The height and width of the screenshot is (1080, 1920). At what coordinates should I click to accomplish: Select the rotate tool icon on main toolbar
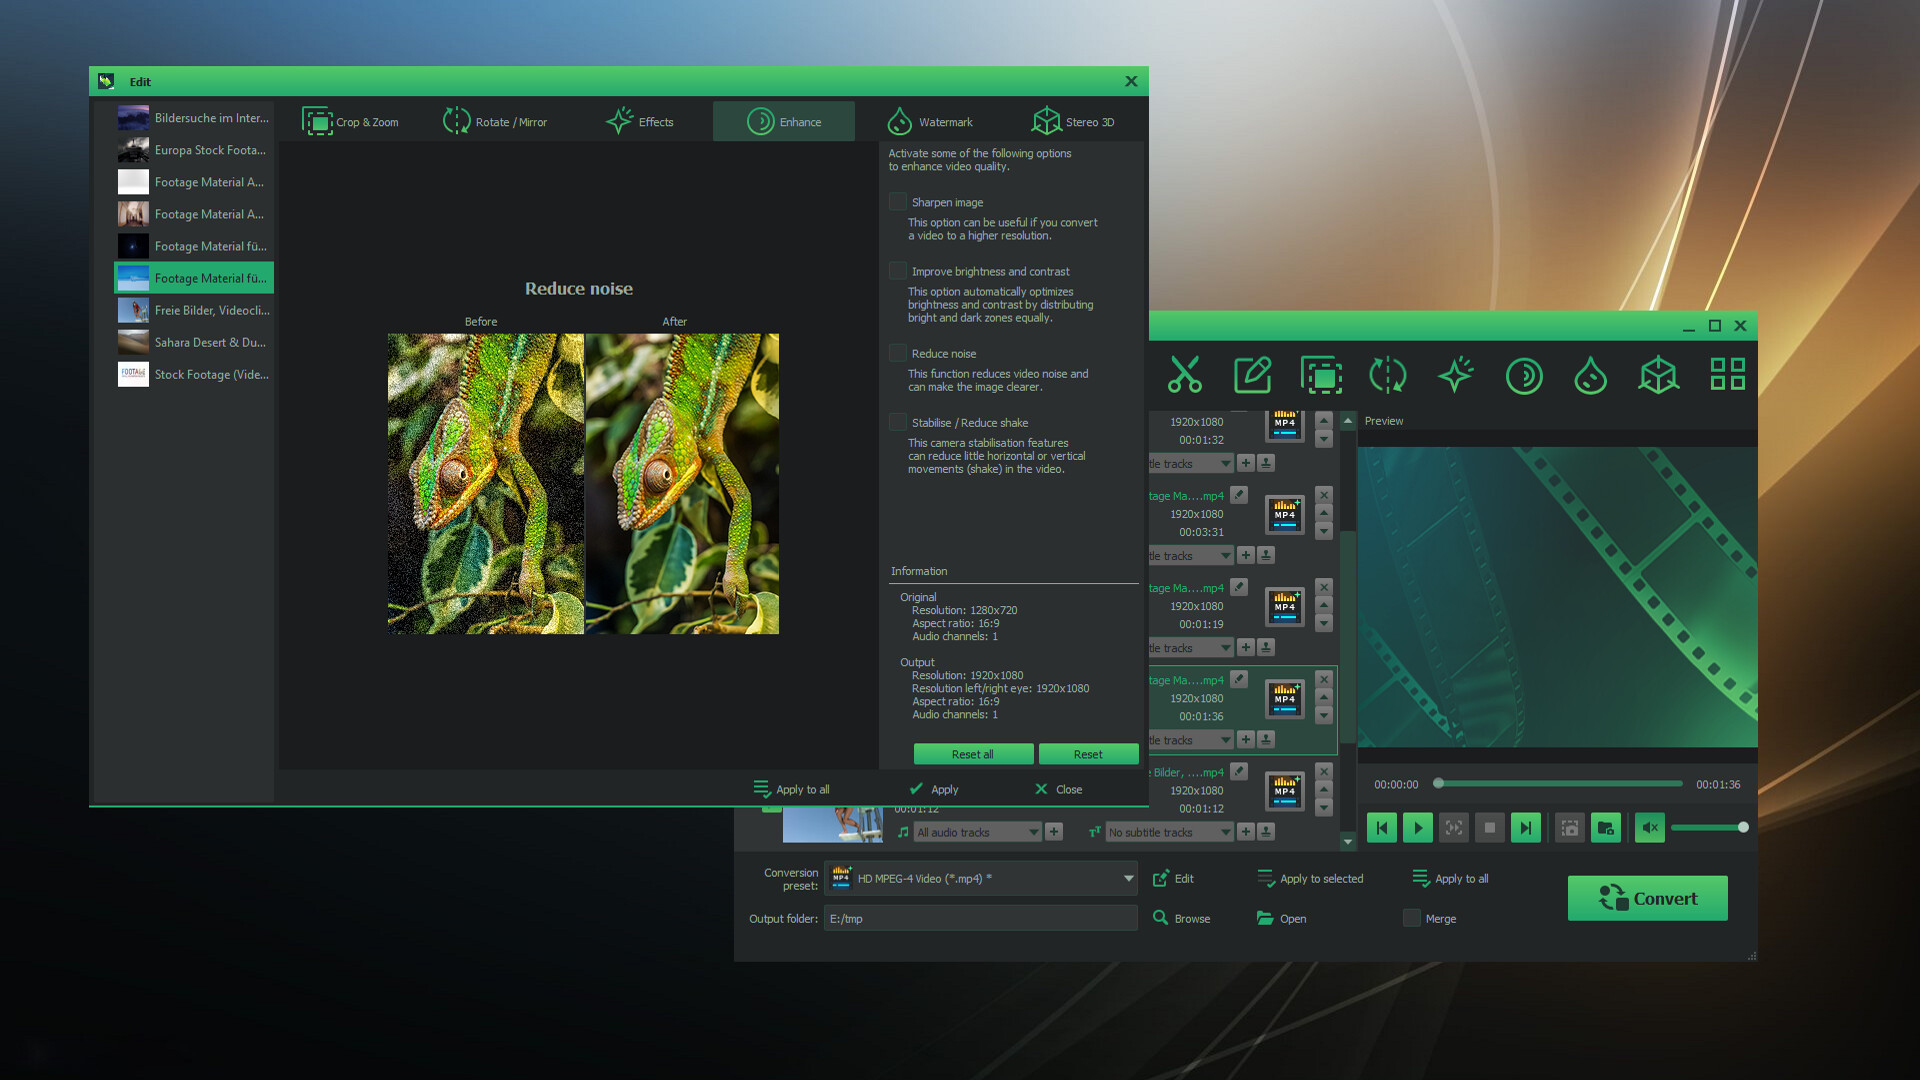(x=1388, y=375)
